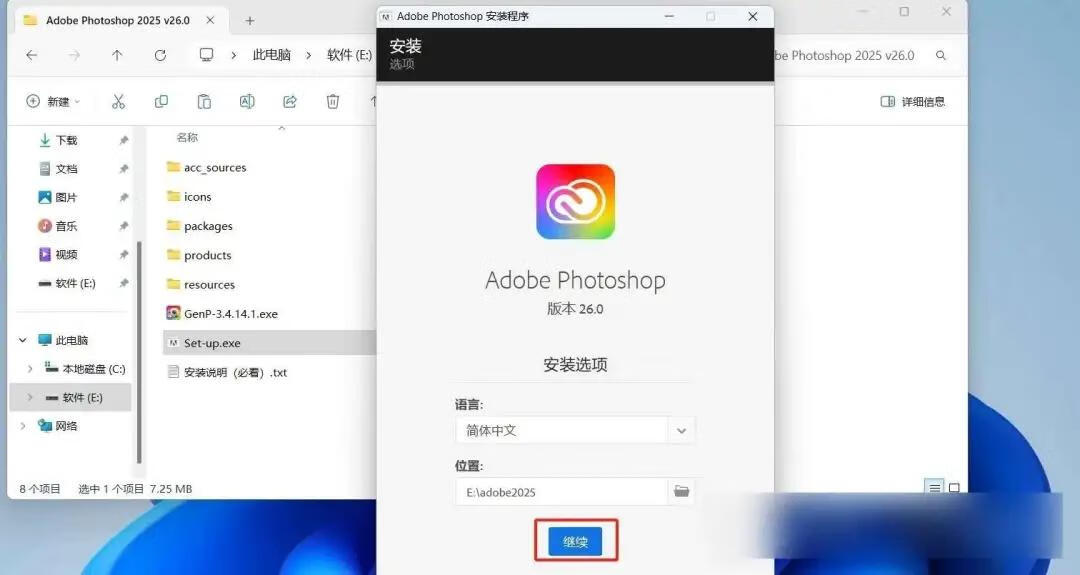Select the resources folder

pos(200,284)
